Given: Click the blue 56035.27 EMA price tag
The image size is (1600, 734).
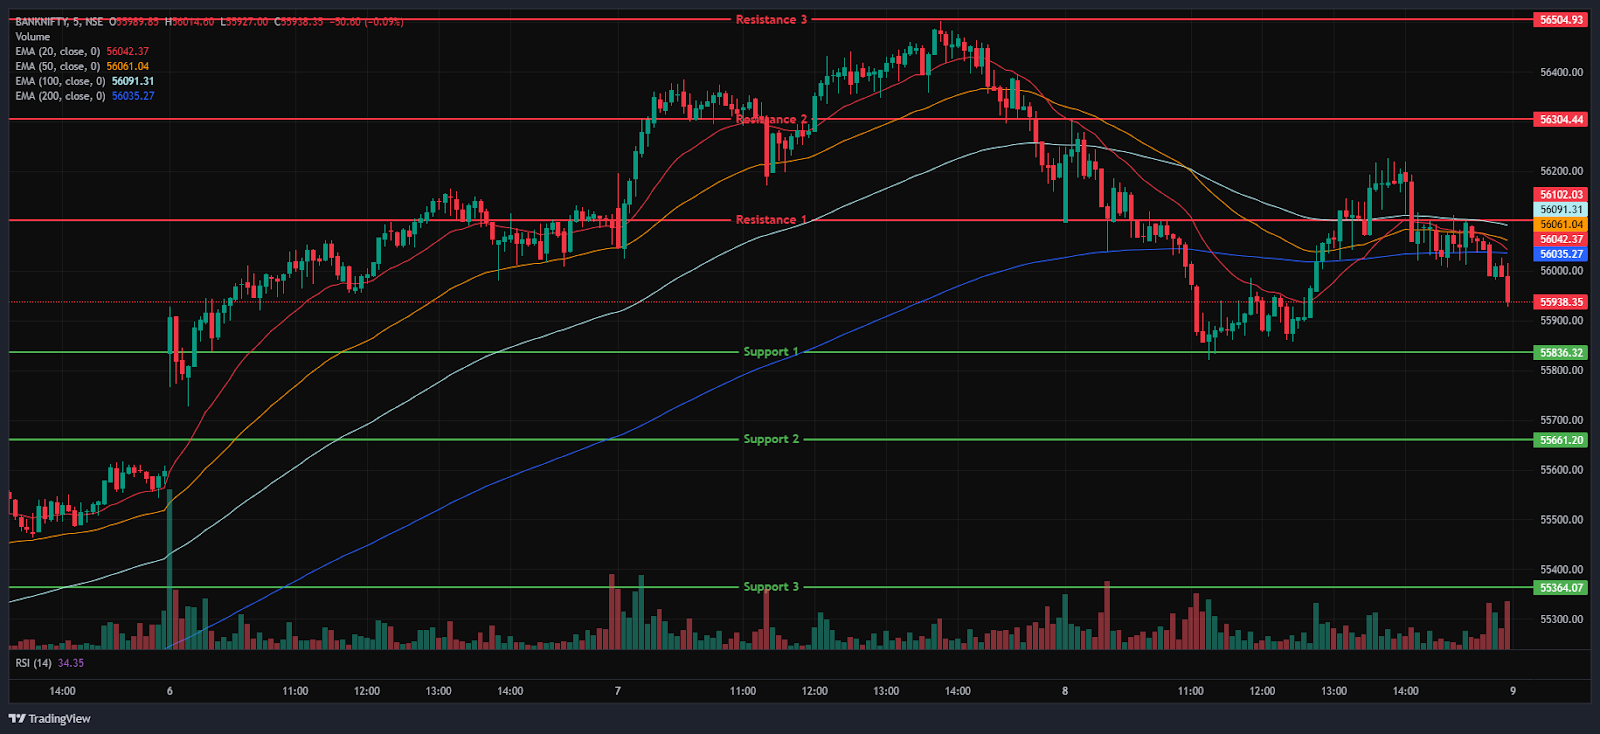Looking at the screenshot, I should 1561,255.
